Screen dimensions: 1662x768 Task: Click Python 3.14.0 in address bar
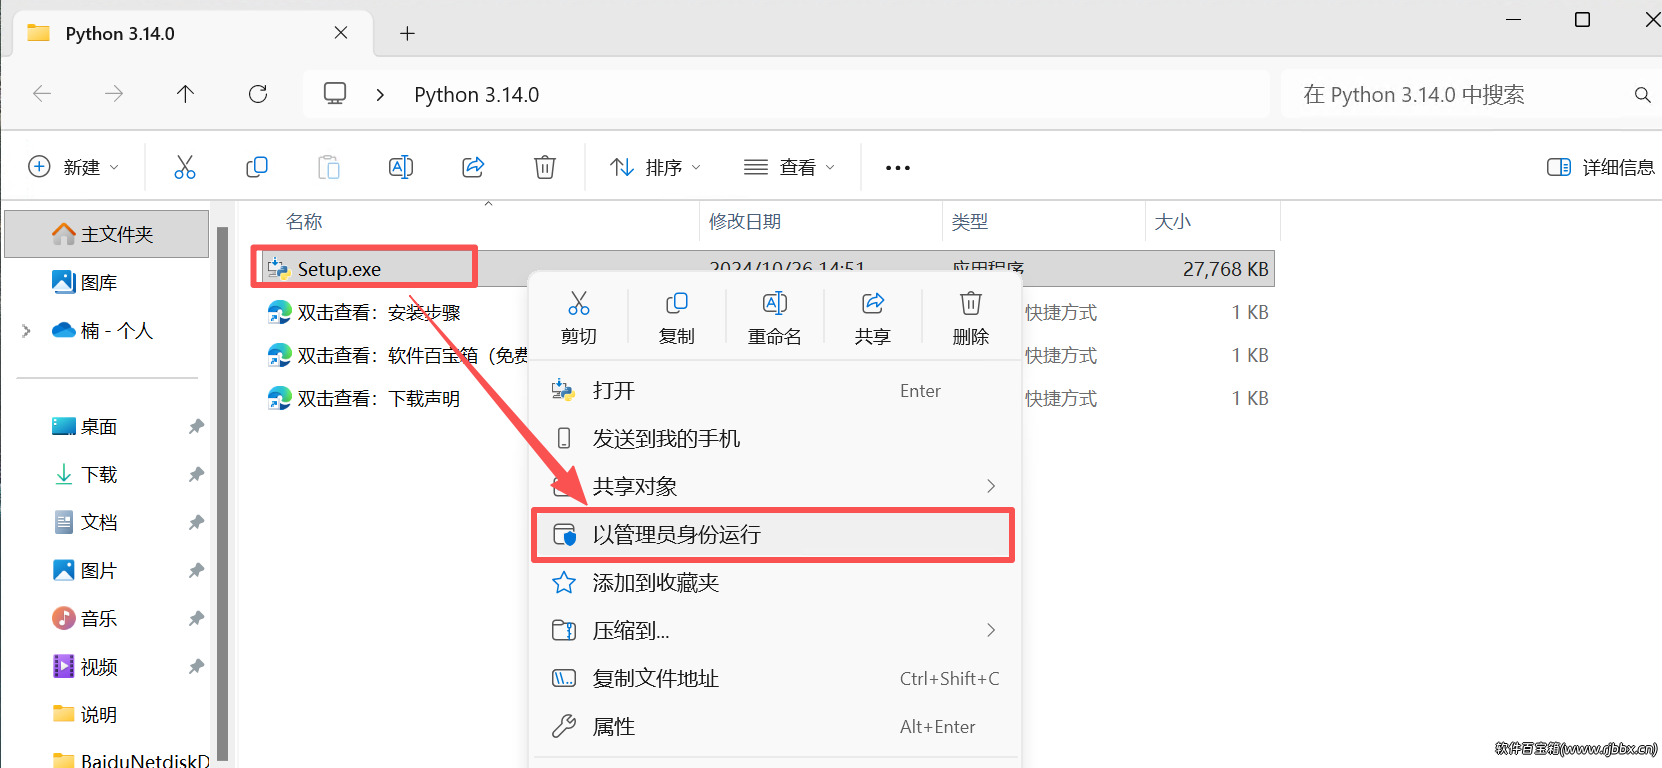(477, 95)
